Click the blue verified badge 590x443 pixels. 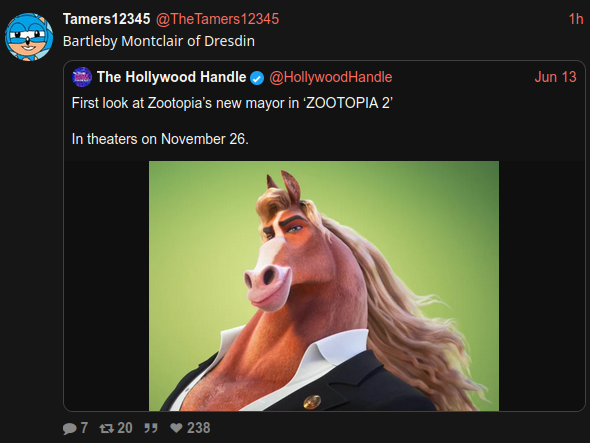(x=257, y=78)
